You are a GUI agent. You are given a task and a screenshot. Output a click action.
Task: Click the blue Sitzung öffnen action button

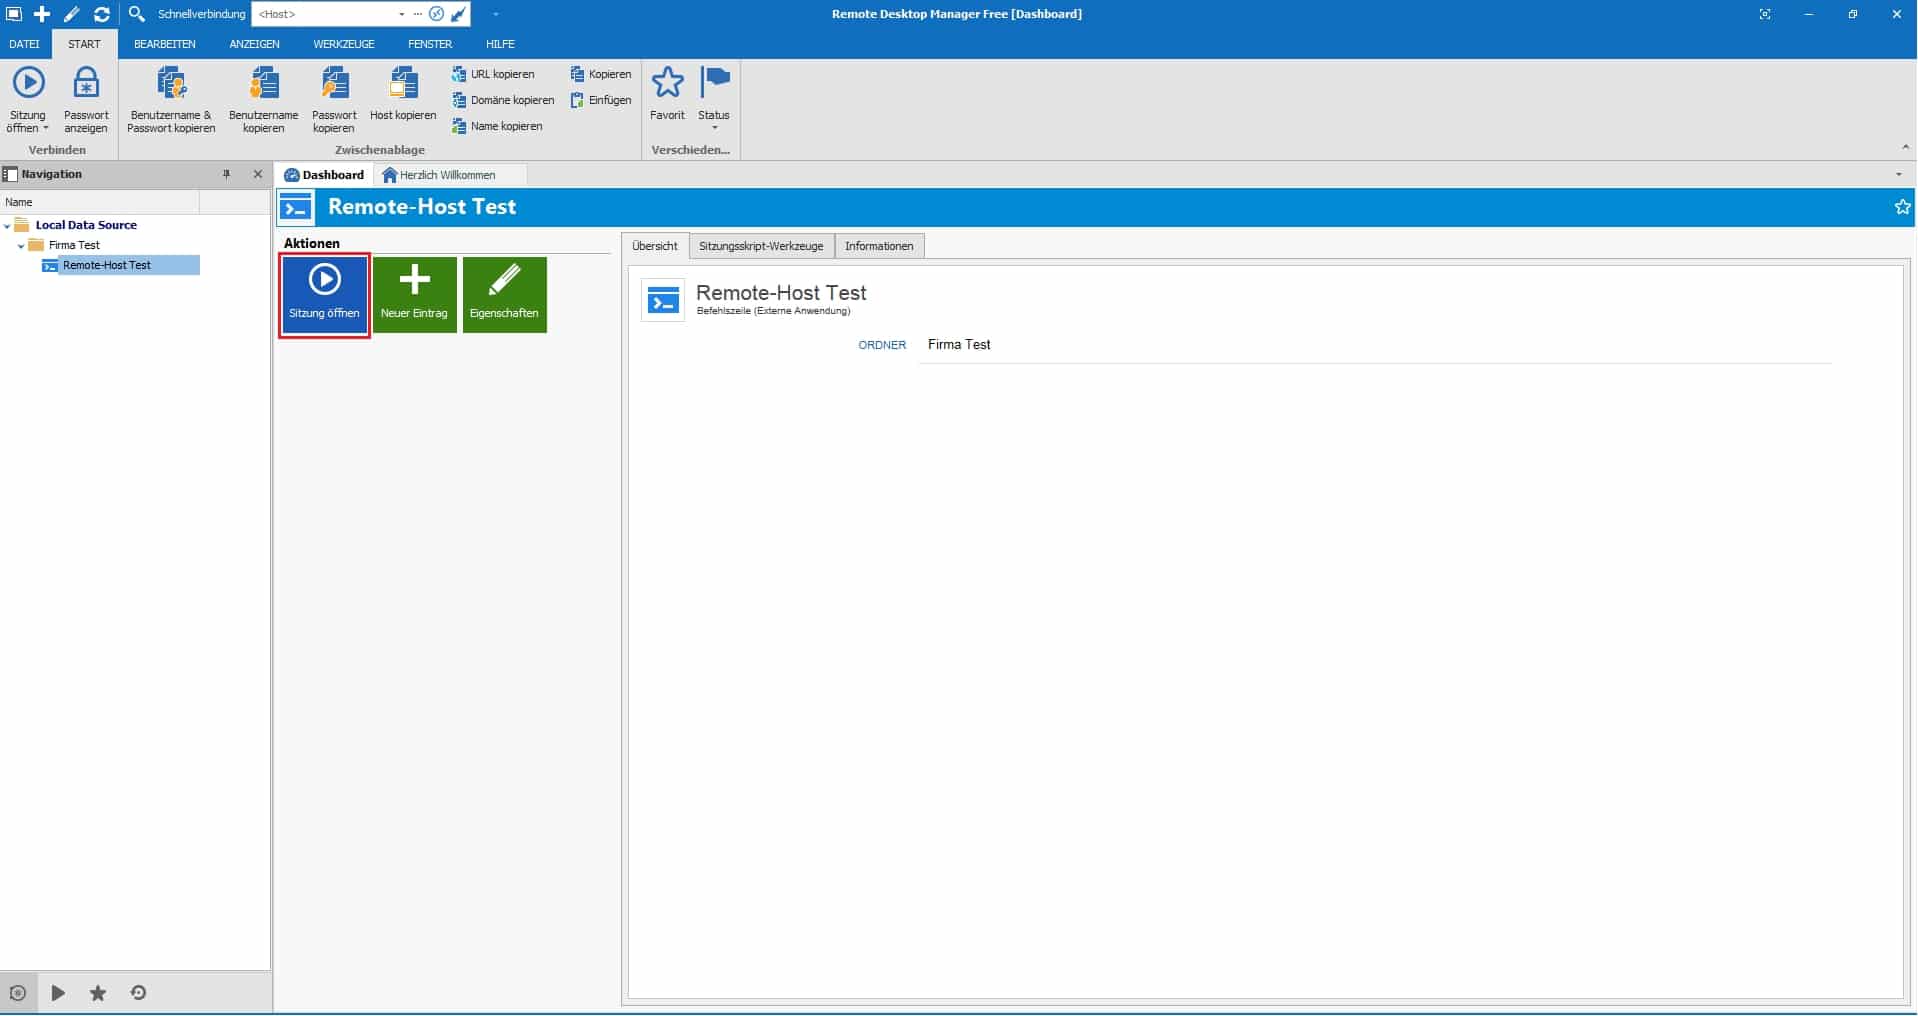coord(324,294)
